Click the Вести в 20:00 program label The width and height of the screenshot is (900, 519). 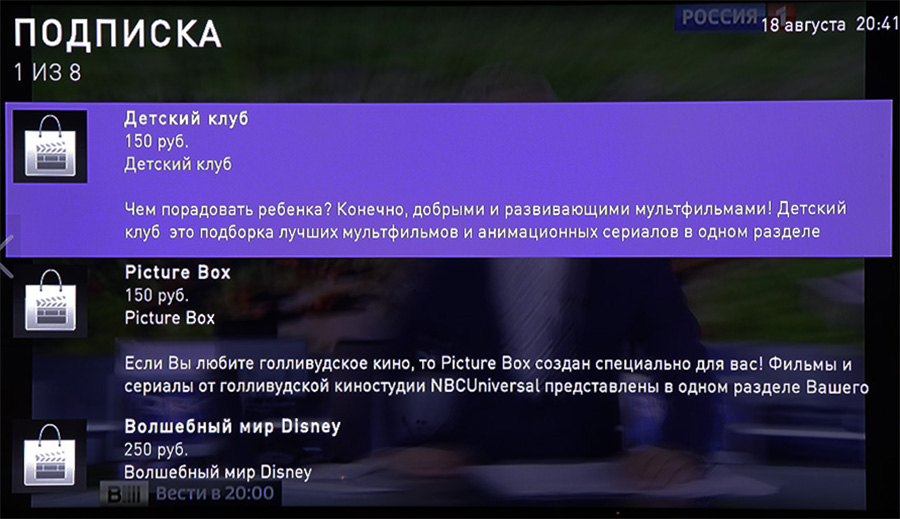213,494
